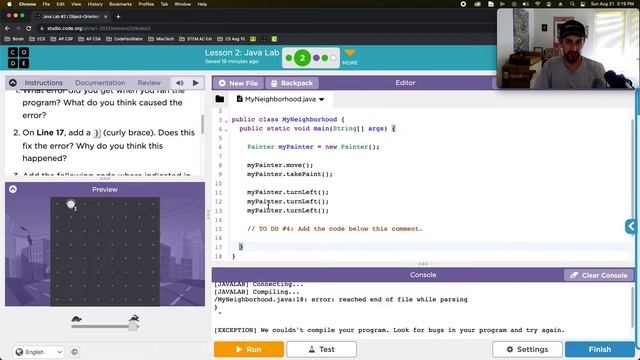
Task: Open the Code.org logo home link
Action: click(x=18, y=58)
